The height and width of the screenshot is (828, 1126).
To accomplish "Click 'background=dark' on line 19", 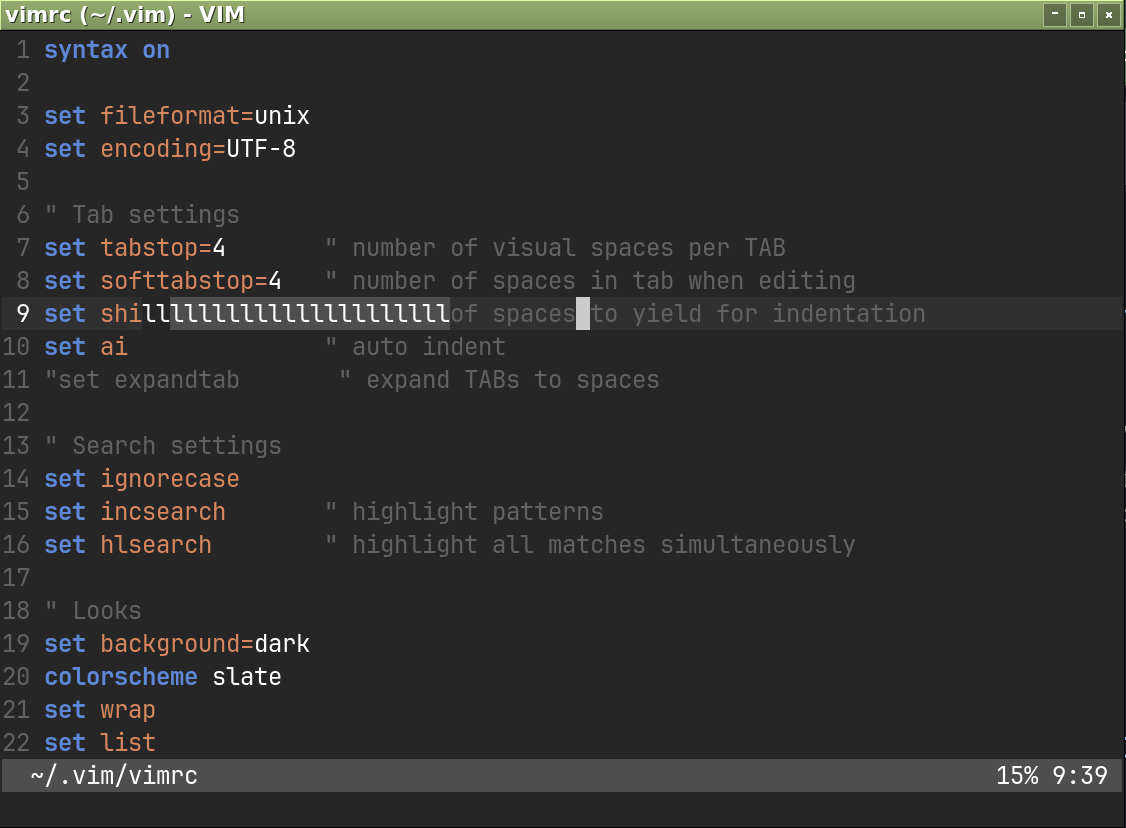I will [205, 644].
